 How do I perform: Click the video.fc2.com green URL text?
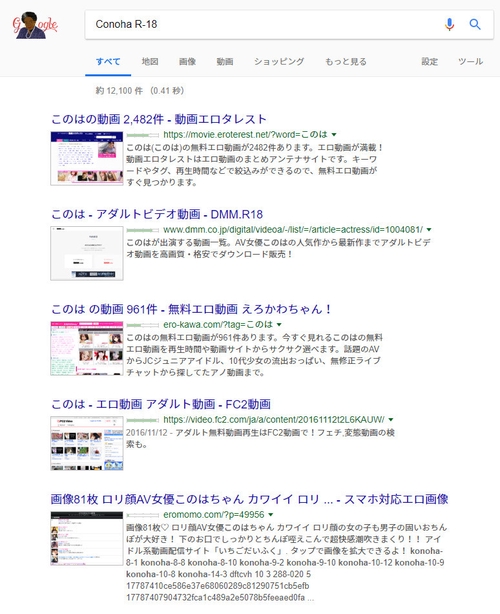274,420
